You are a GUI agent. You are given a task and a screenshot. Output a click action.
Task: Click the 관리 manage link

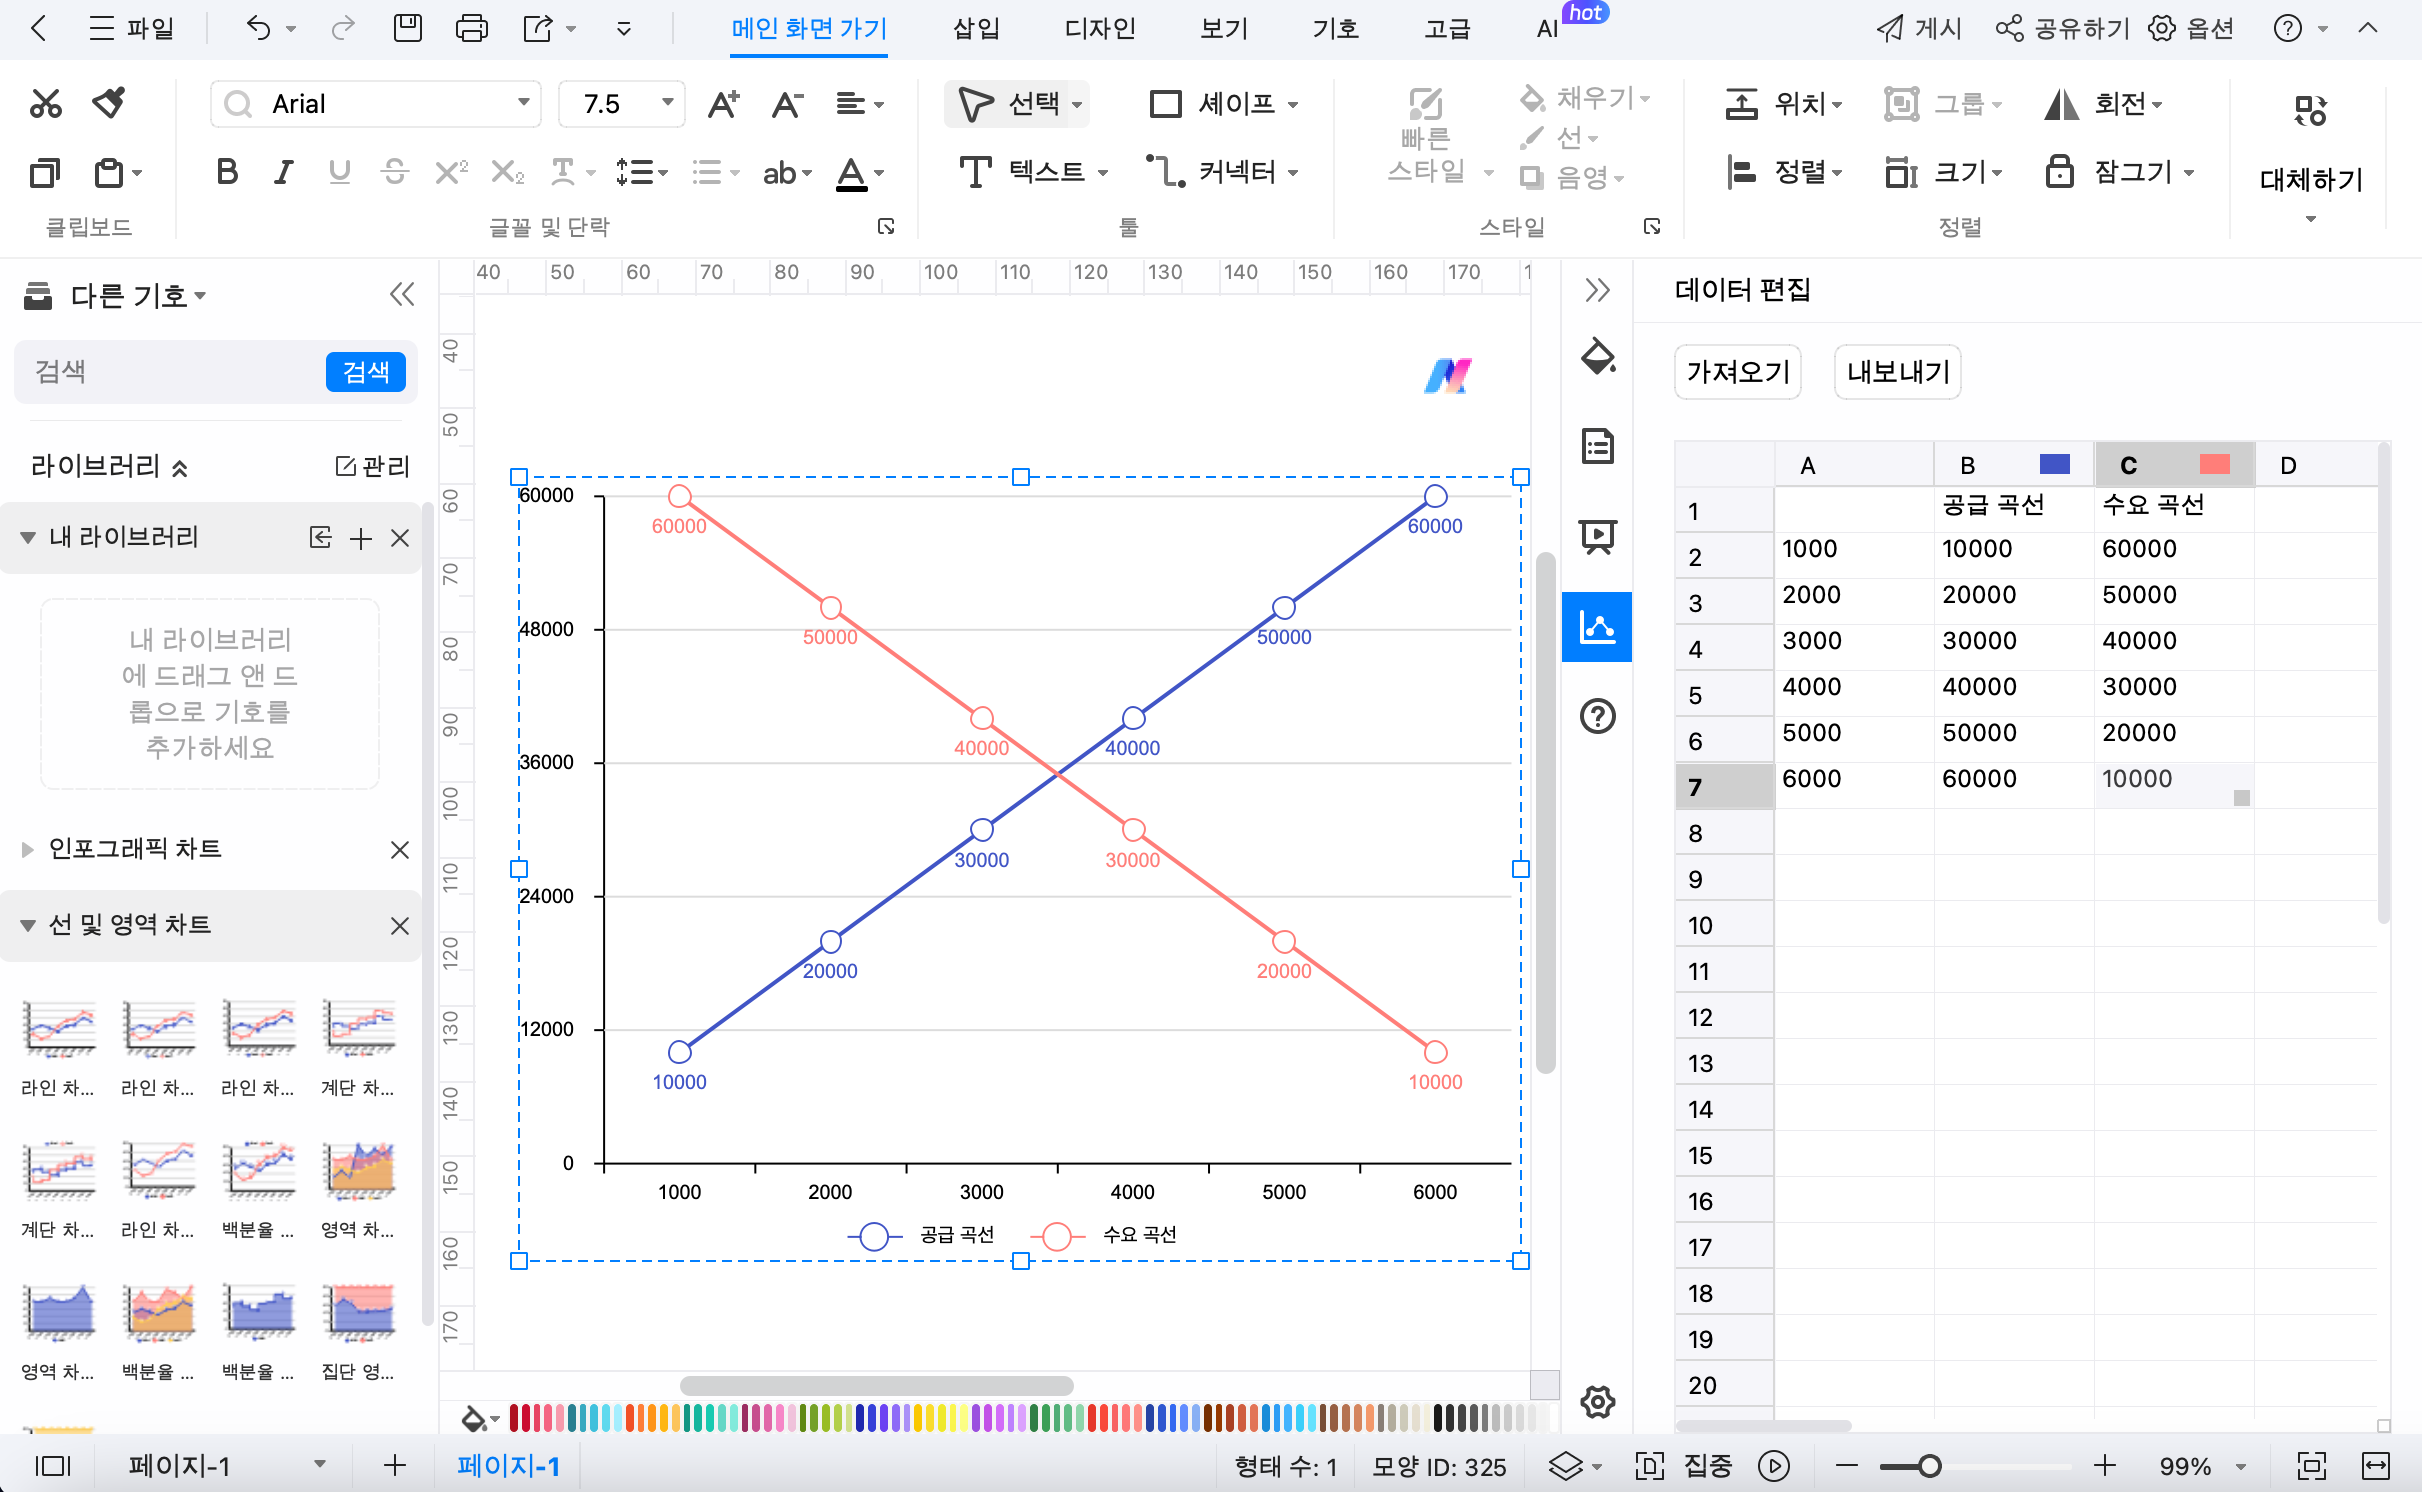click(x=372, y=466)
